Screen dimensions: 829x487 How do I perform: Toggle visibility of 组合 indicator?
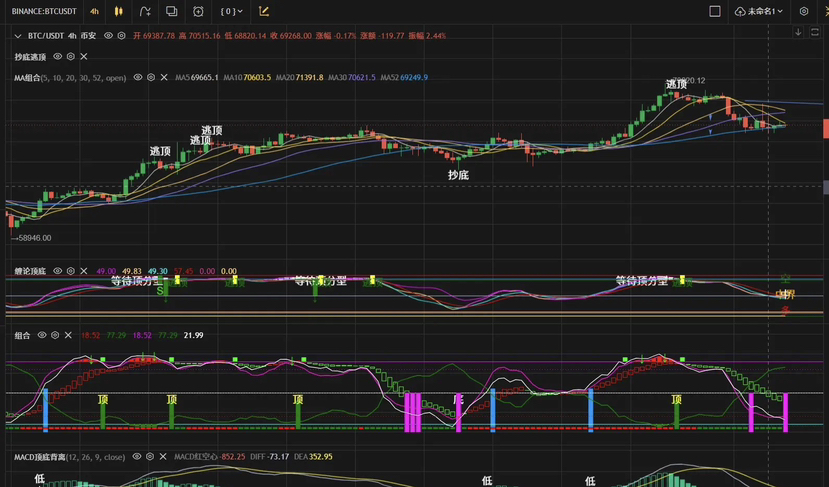click(x=42, y=335)
